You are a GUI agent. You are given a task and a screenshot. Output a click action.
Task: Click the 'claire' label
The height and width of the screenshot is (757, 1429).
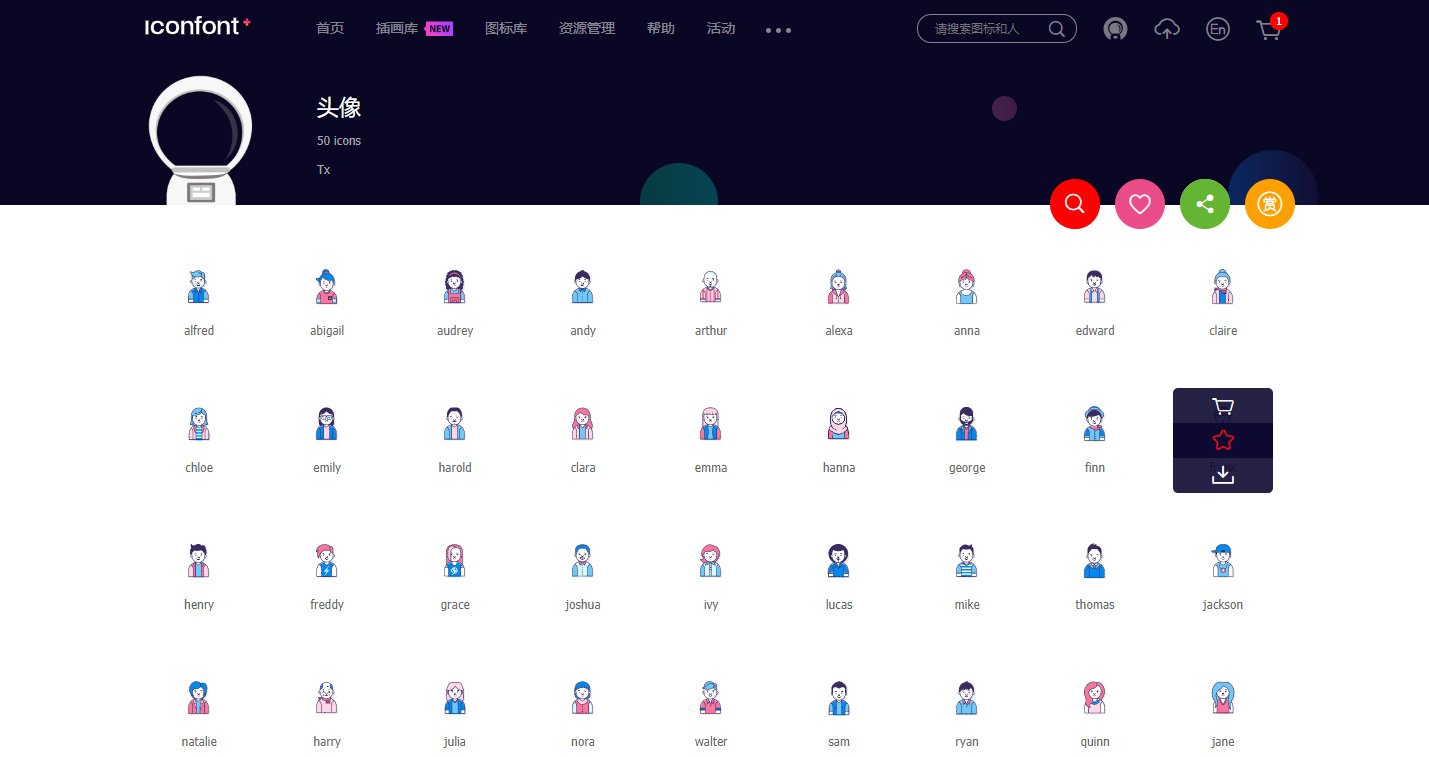pos(1223,331)
